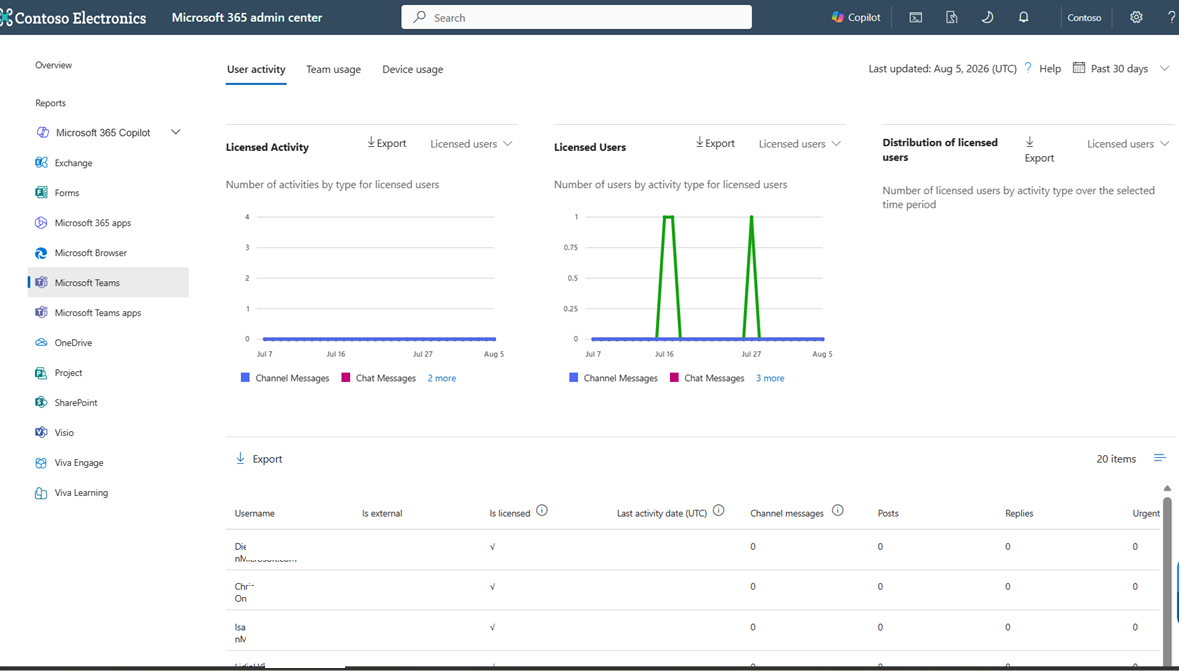
Task: Open Licensed users dropdown in Licensed Activity card
Action: tap(471, 144)
